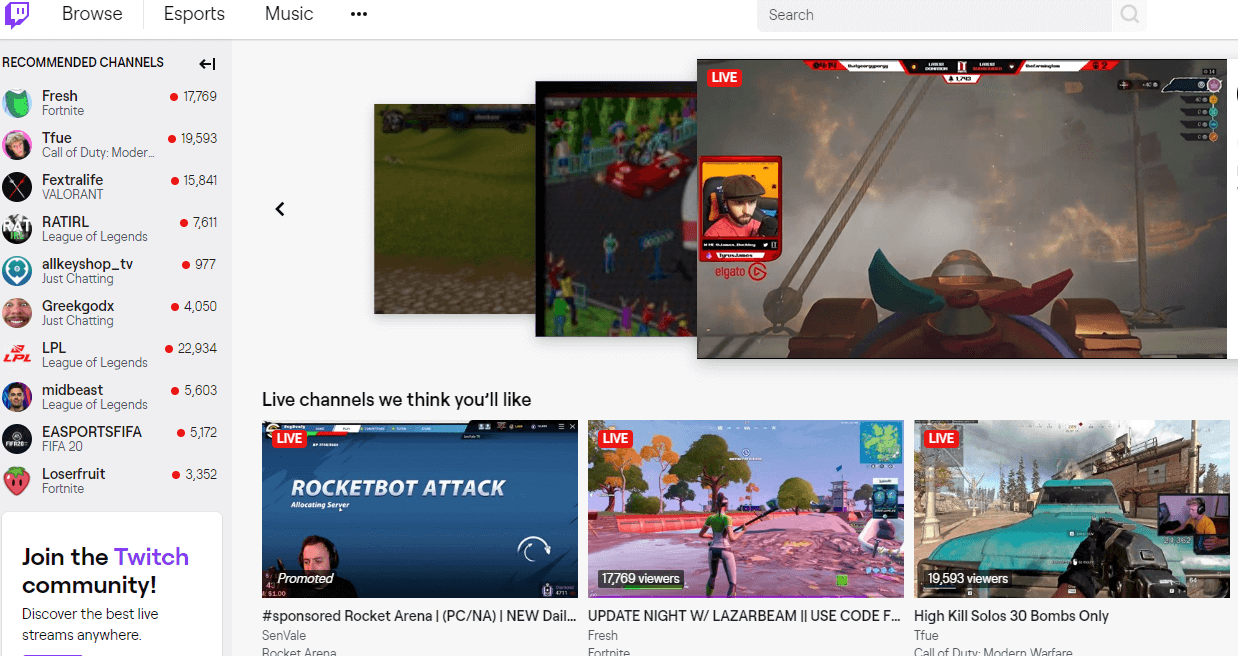Select the grassy game carousel thumbnail
The image size is (1238, 656).
[454, 208]
